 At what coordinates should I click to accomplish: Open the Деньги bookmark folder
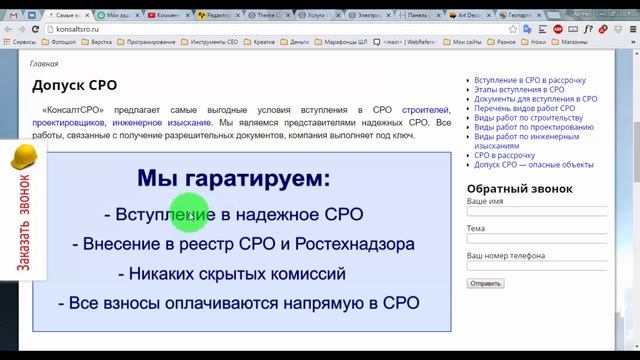[295, 42]
